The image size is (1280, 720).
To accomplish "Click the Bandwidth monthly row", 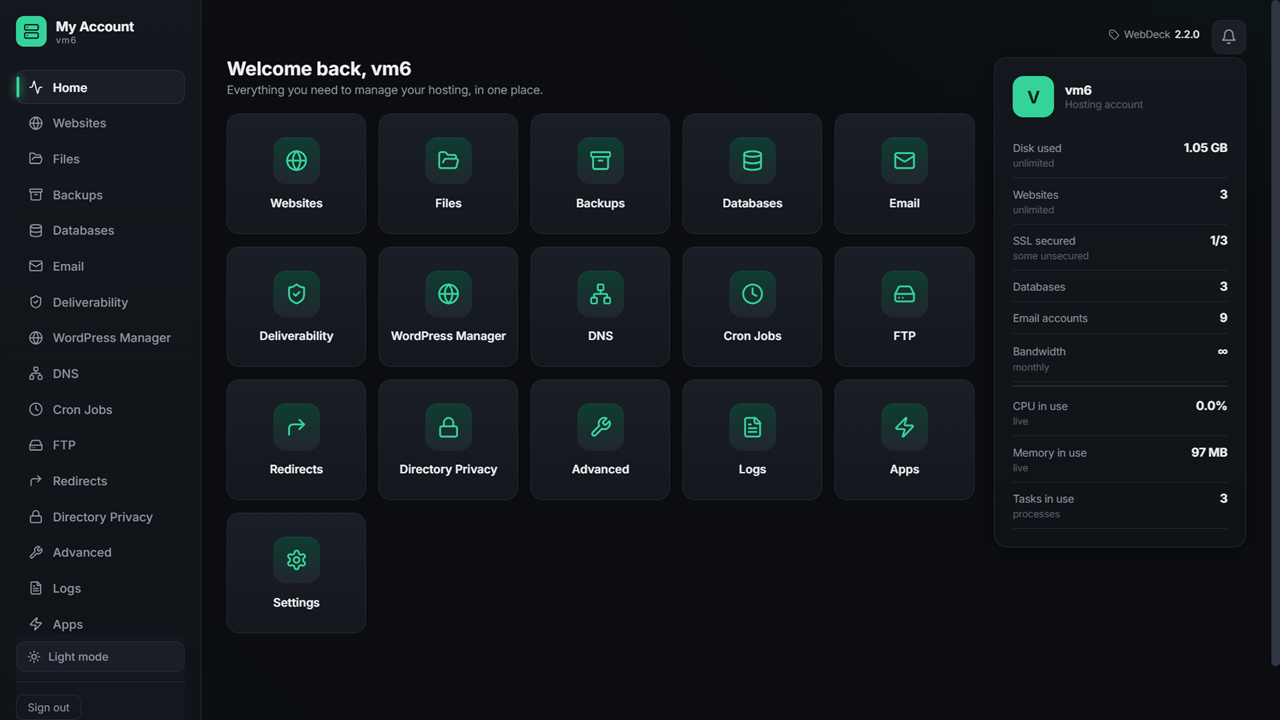I will [1120, 359].
